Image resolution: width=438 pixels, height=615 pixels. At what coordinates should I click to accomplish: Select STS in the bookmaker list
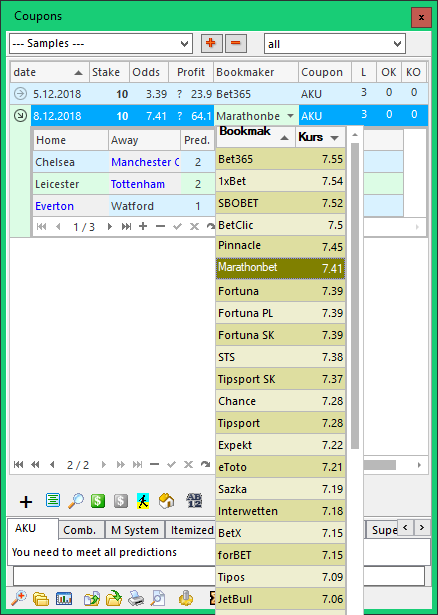(280, 357)
